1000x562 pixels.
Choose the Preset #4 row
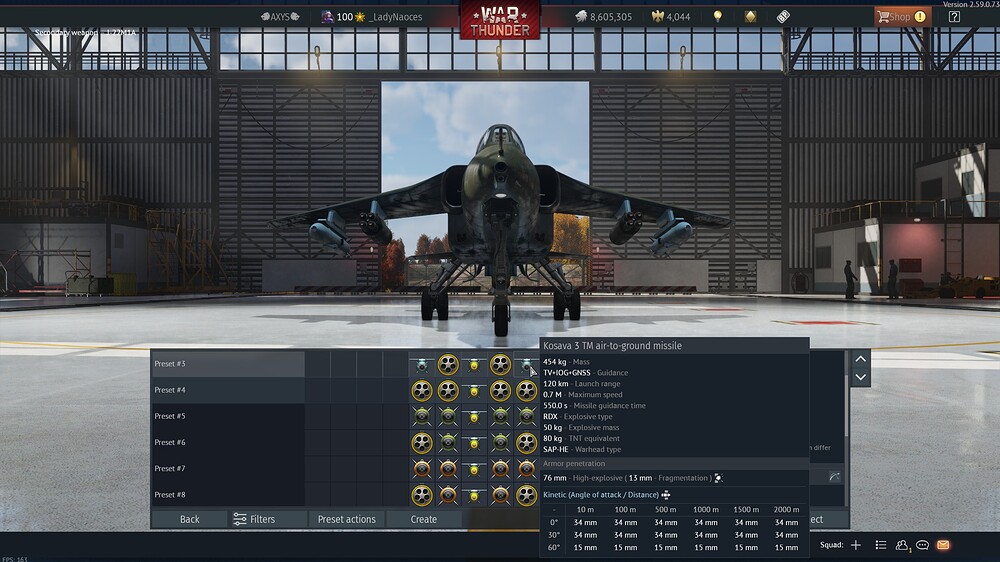pyautogui.click(x=228, y=390)
